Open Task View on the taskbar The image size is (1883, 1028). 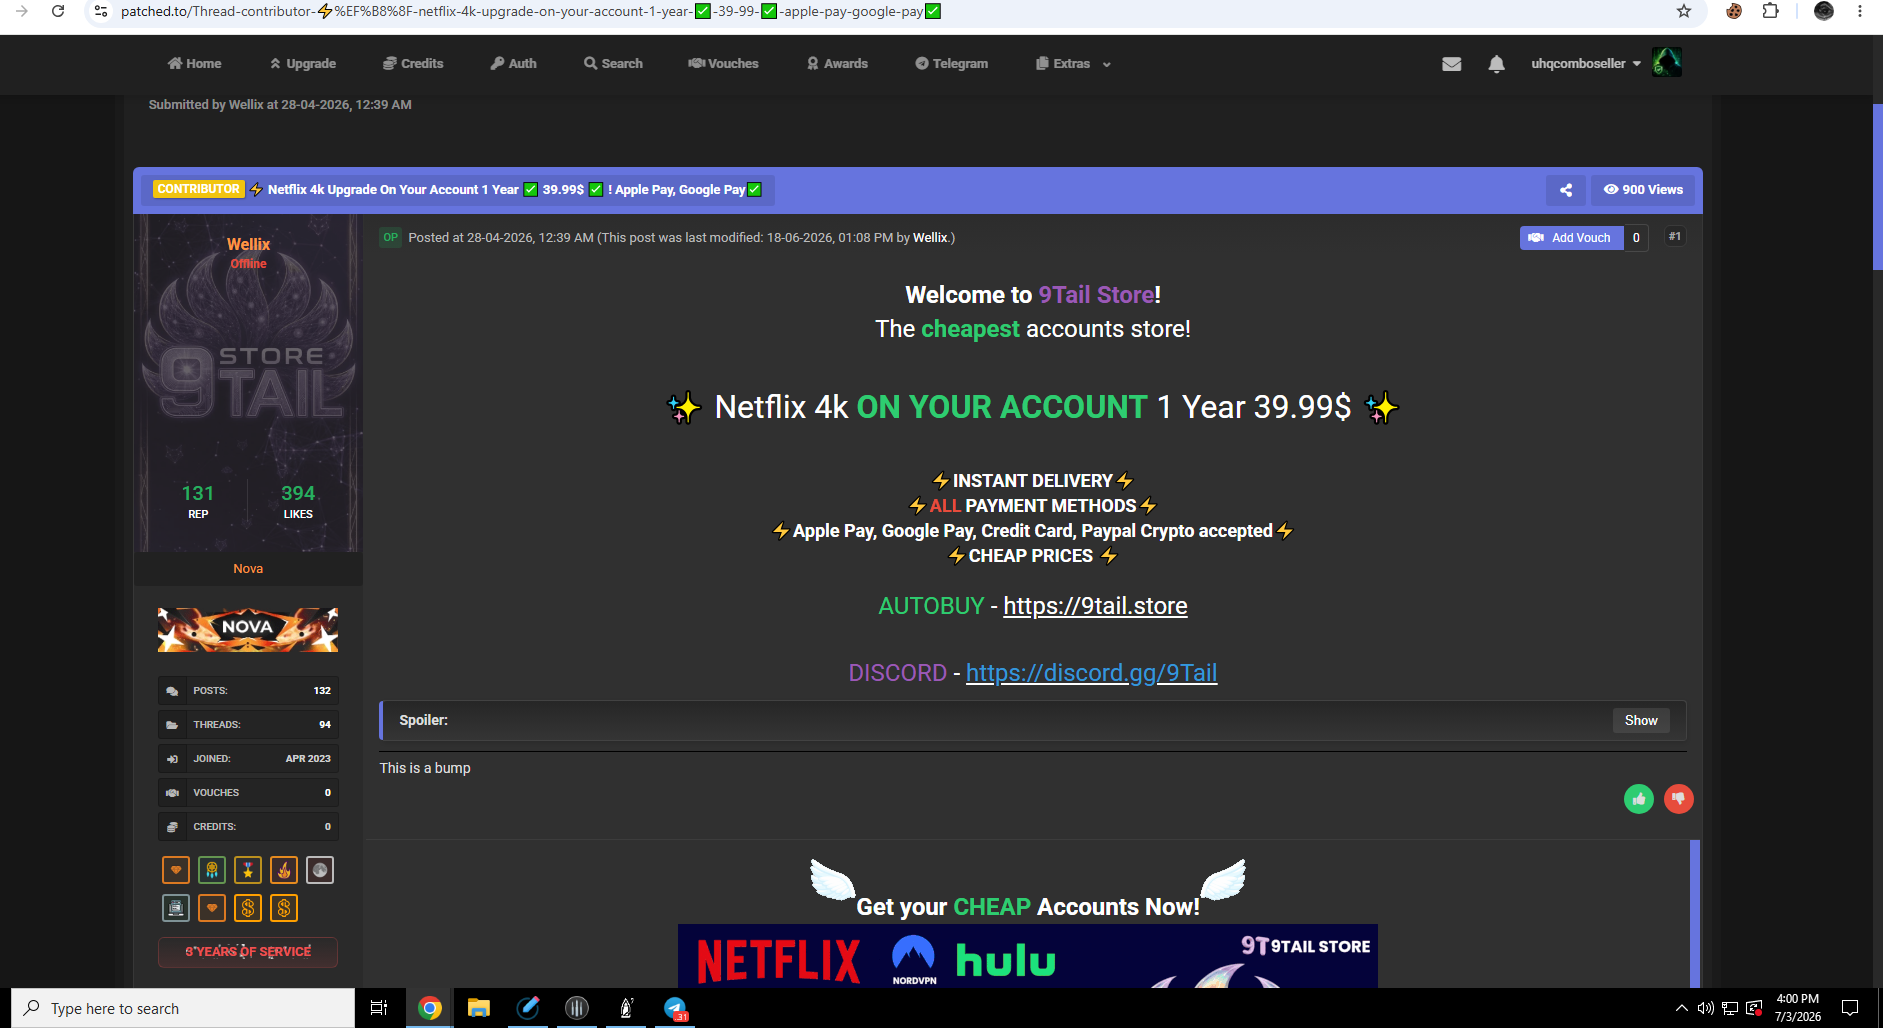tap(379, 1008)
